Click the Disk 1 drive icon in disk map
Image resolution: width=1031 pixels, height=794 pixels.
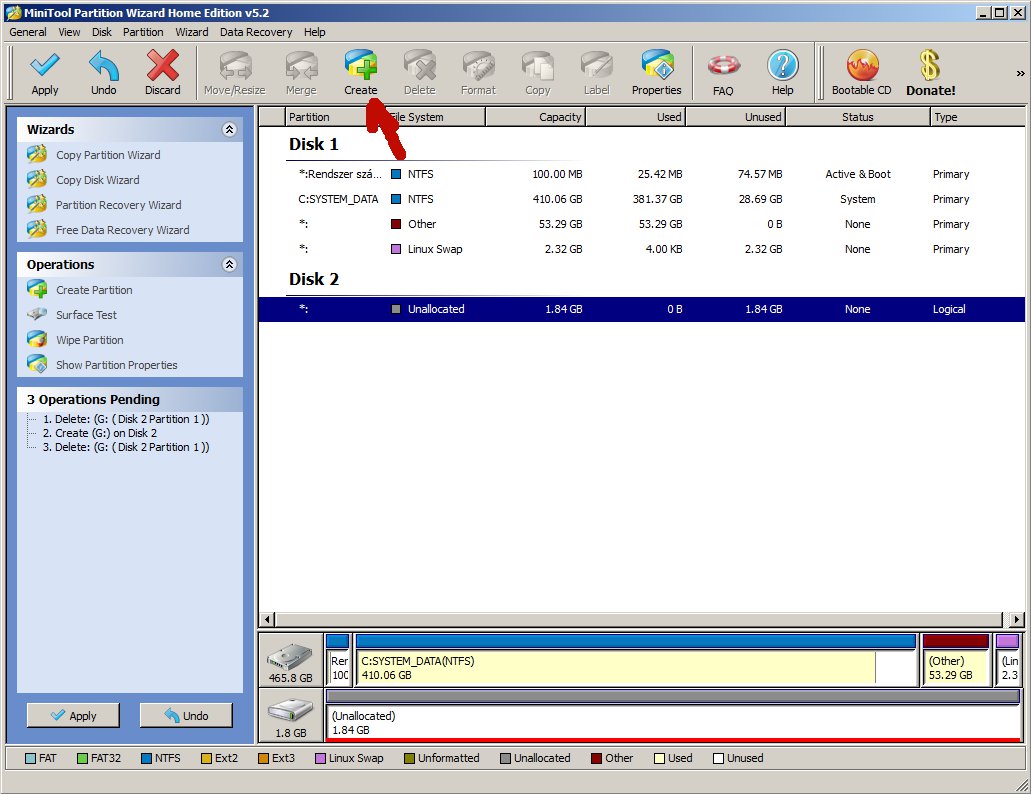click(290, 657)
